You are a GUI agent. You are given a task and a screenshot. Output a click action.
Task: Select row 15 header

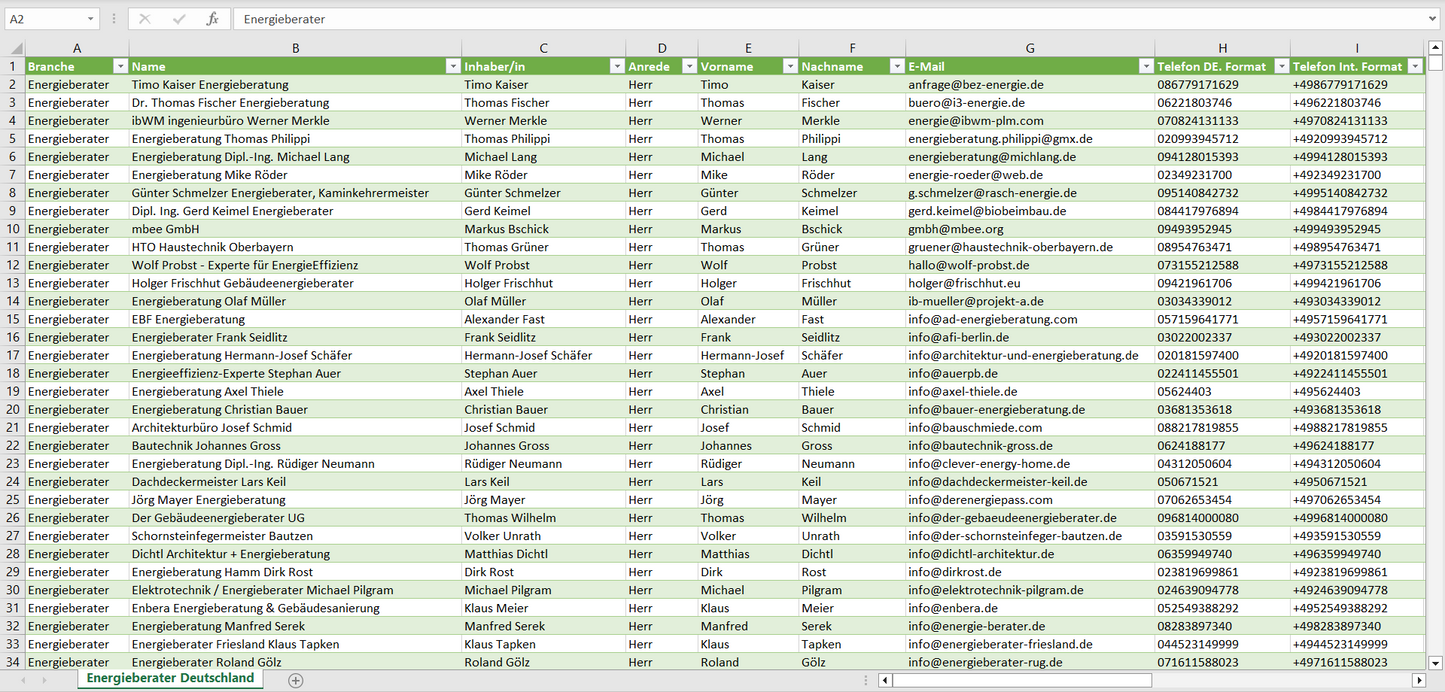point(13,319)
